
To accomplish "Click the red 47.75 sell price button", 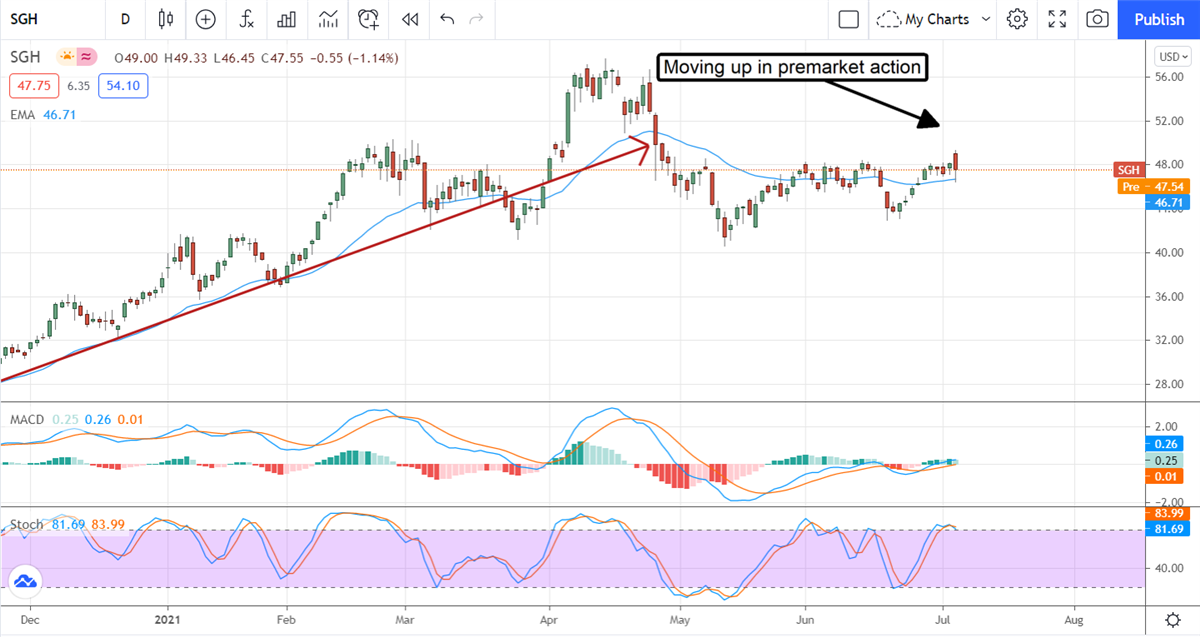I will click(x=30, y=86).
